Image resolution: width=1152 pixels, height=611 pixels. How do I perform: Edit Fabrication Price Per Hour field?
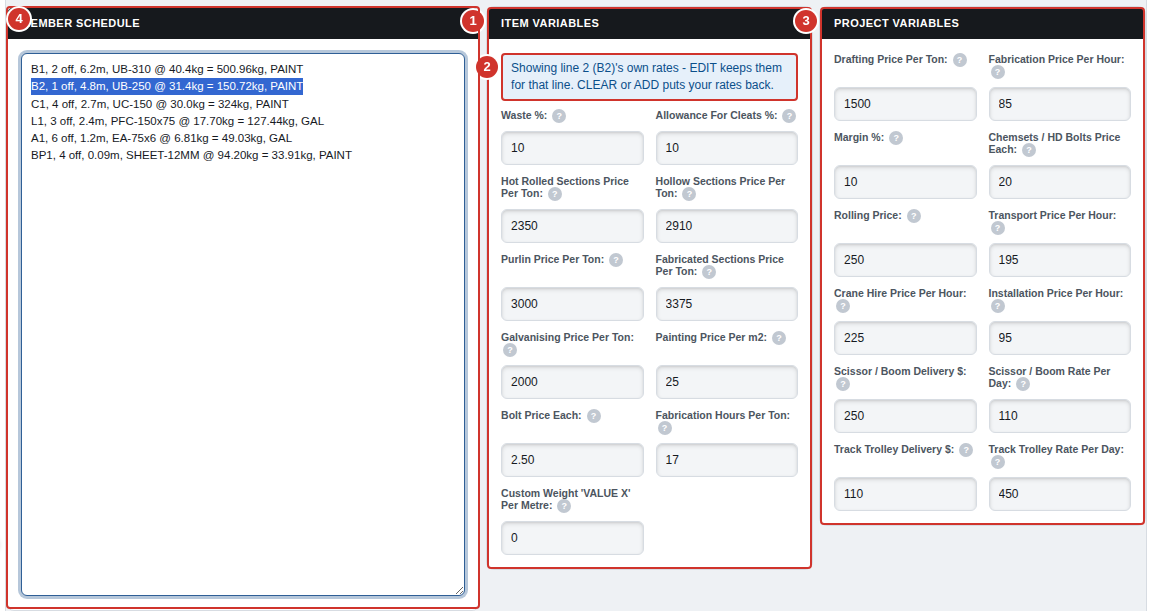(1059, 104)
